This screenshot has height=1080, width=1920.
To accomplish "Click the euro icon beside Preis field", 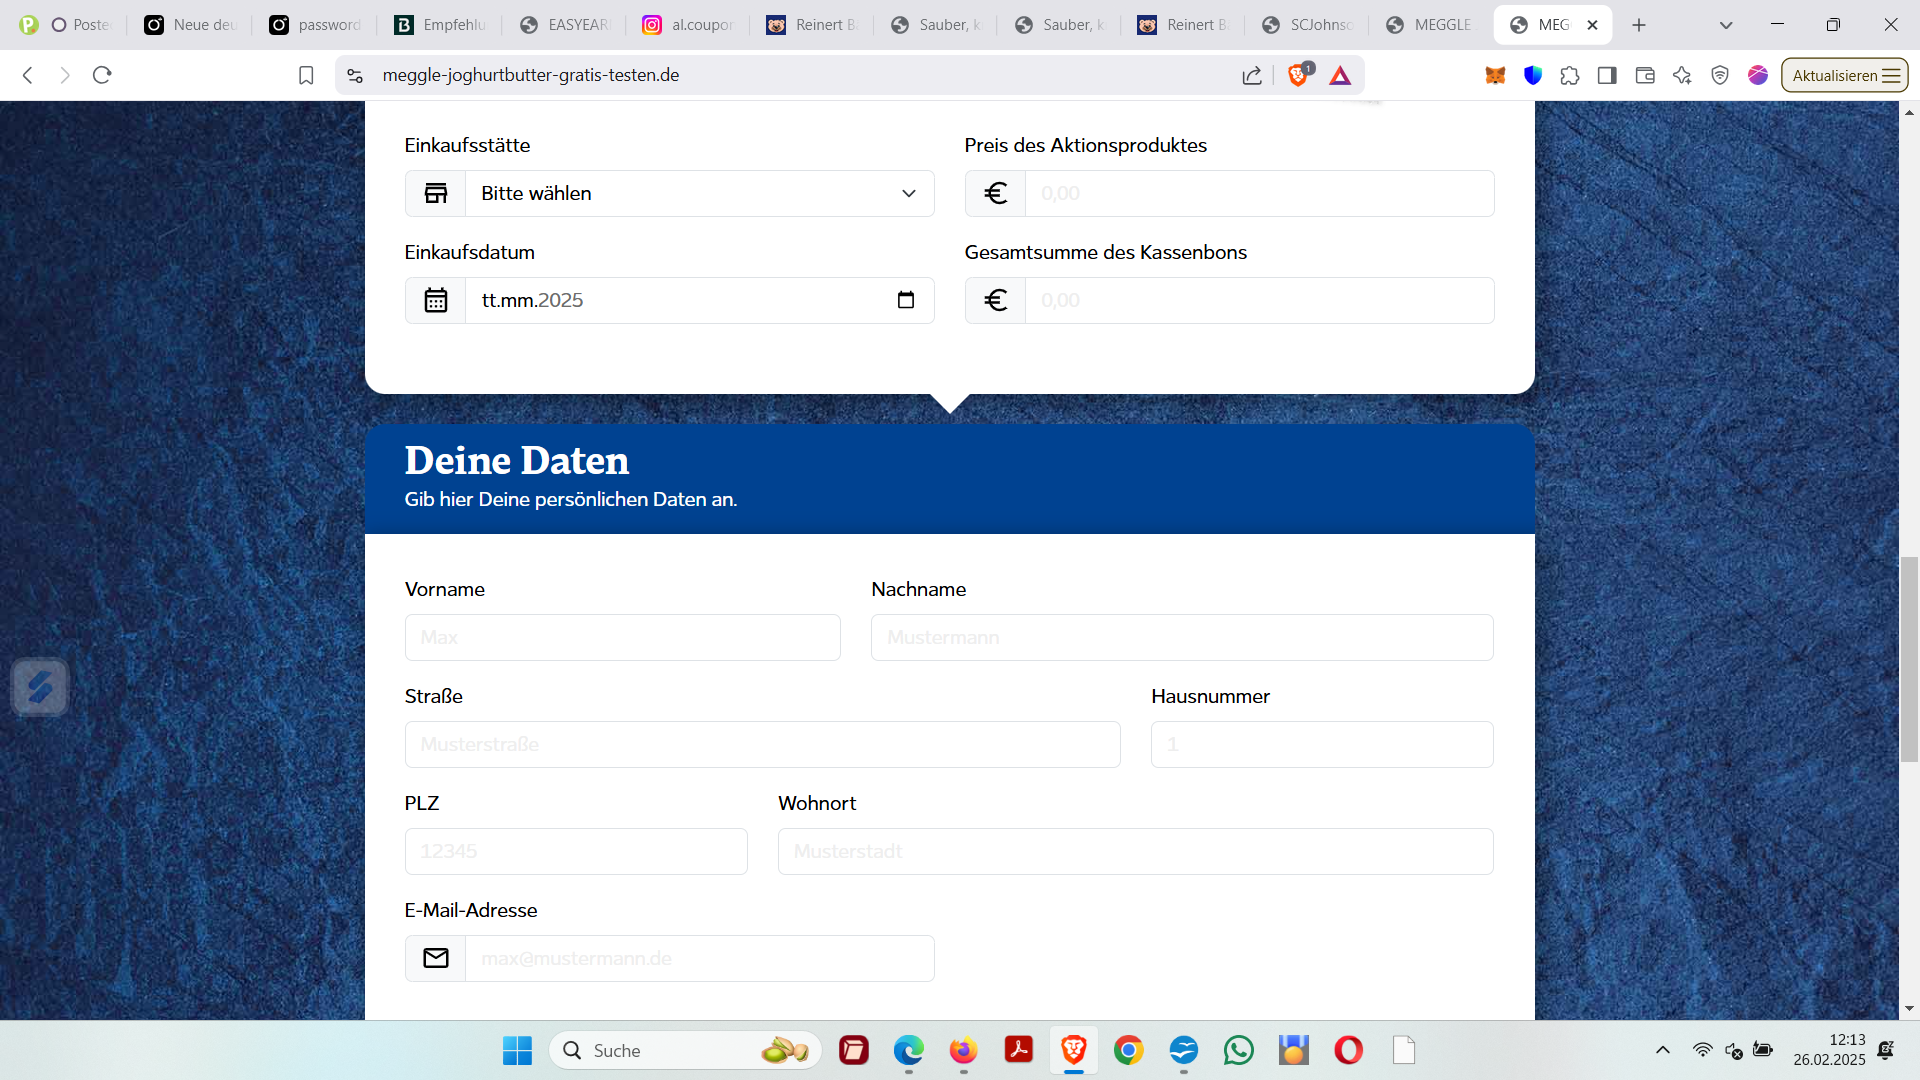I will [x=996, y=193].
